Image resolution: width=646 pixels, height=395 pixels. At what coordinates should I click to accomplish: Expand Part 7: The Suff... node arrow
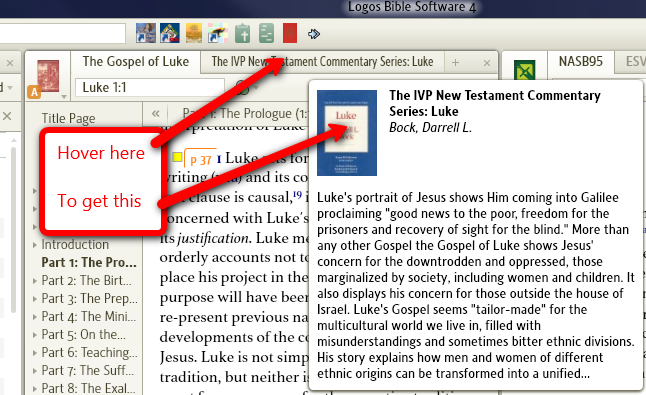click(x=35, y=371)
